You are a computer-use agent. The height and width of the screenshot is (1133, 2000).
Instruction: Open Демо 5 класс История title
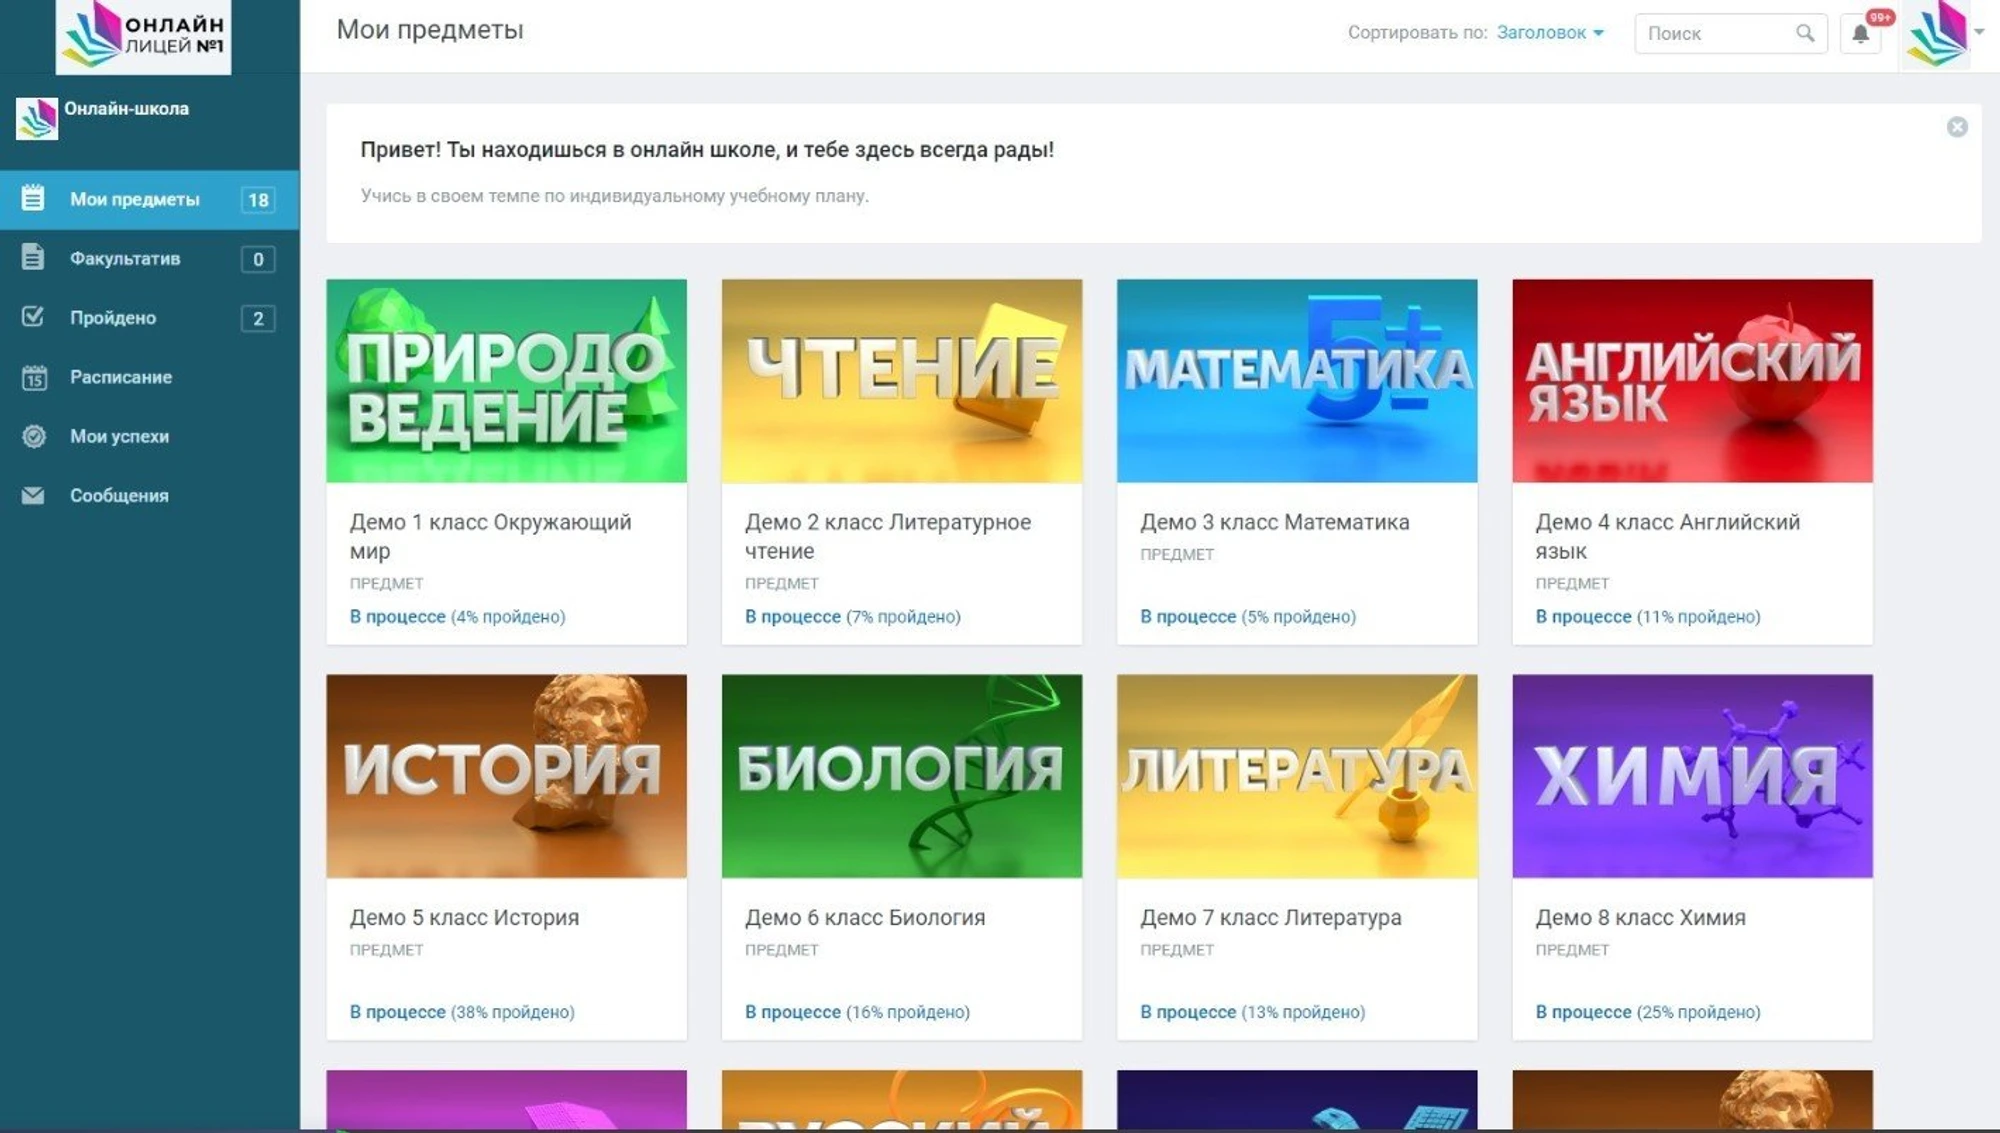click(464, 918)
